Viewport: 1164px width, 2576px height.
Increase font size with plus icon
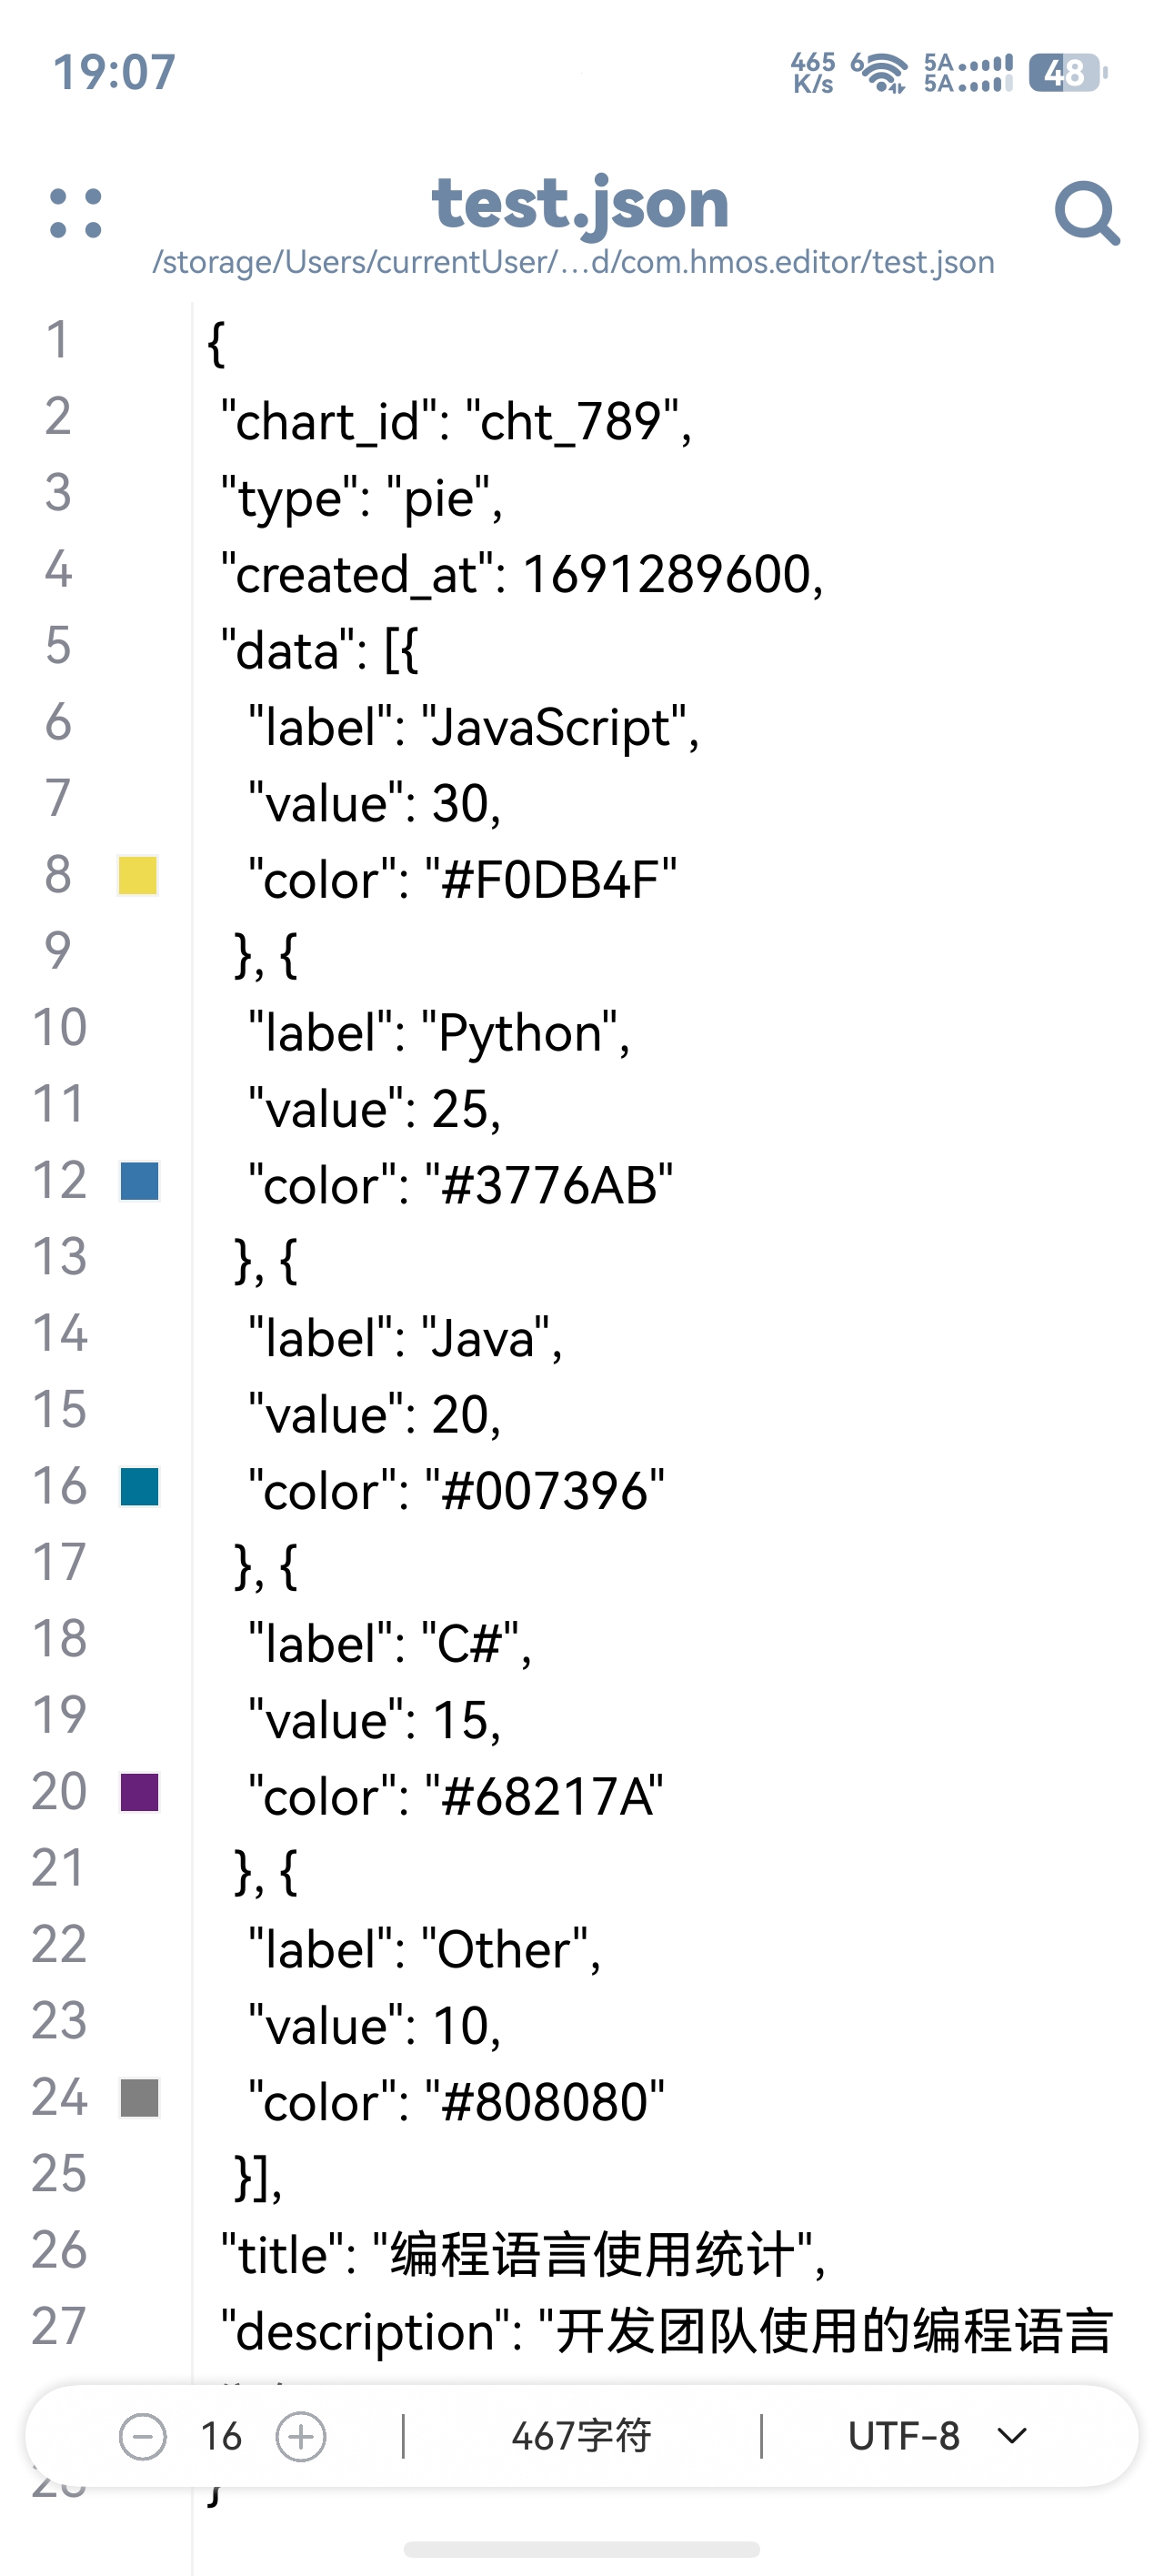(301, 2436)
